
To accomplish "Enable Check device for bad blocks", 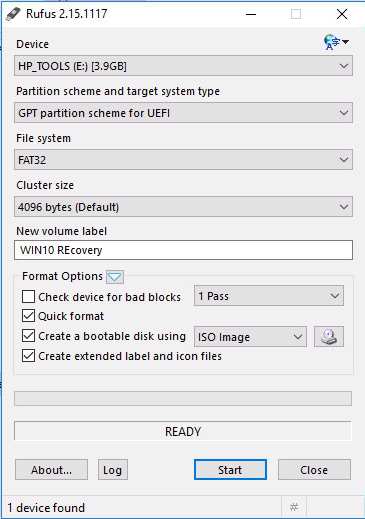I will pyautogui.click(x=28, y=296).
